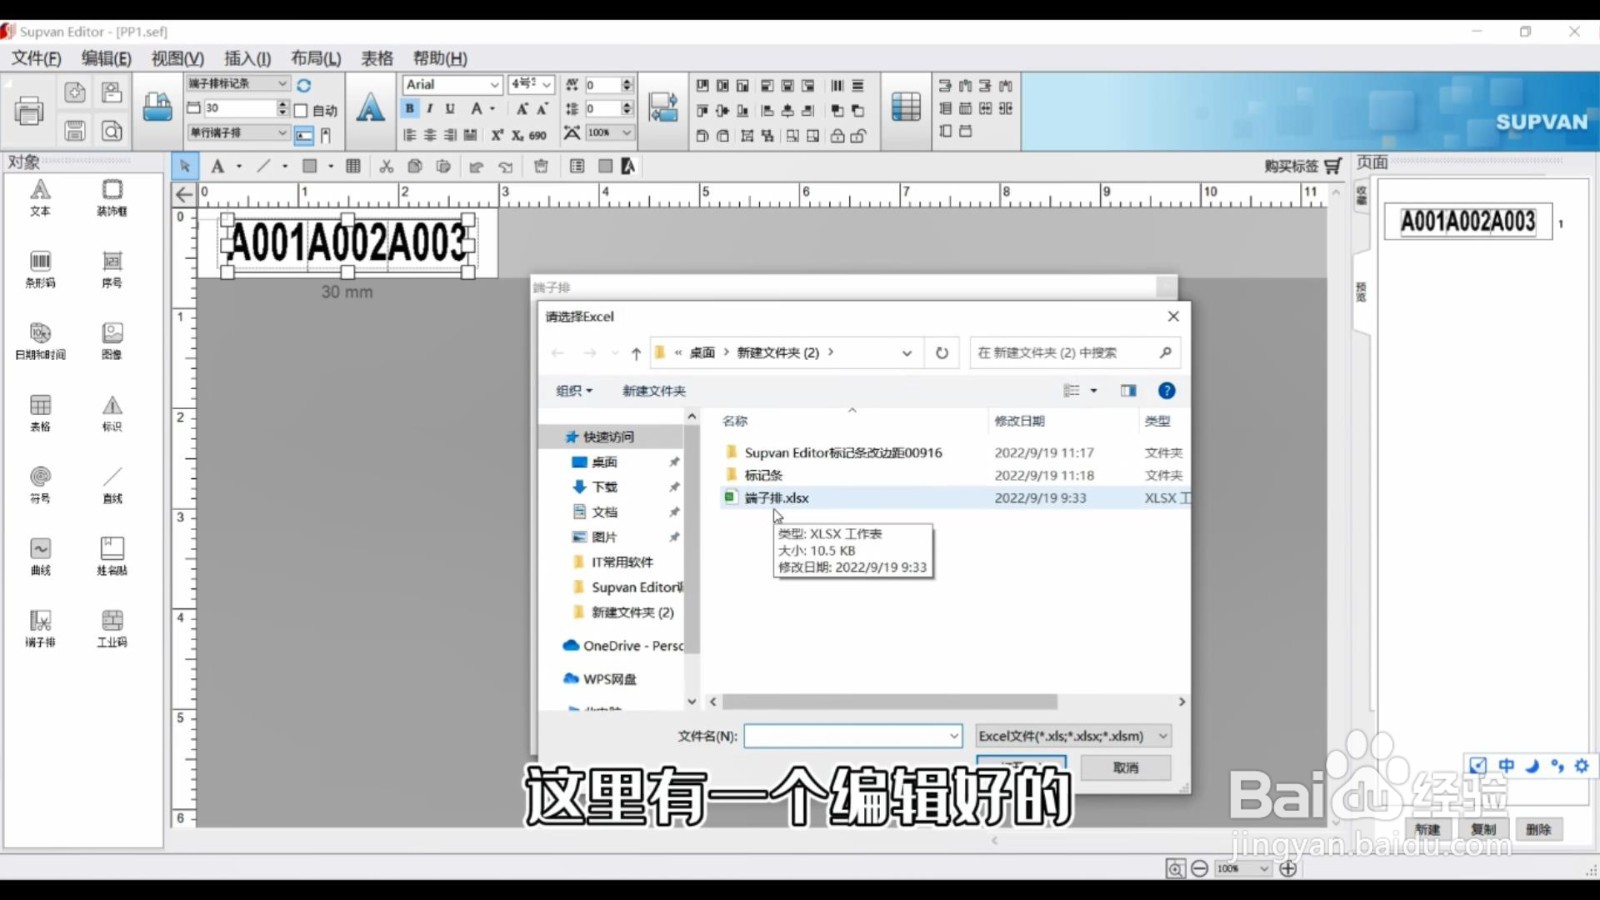Select the pointer selection tool
The height and width of the screenshot is (900, 1600).
[x=184, y=166]
